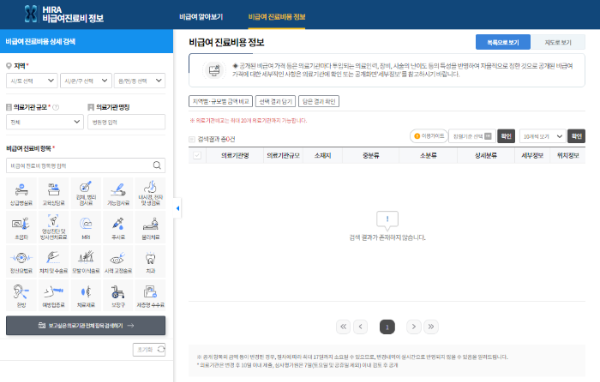Focus the 비급여 진료비 항목명 입력 field

tap(86, 165)
